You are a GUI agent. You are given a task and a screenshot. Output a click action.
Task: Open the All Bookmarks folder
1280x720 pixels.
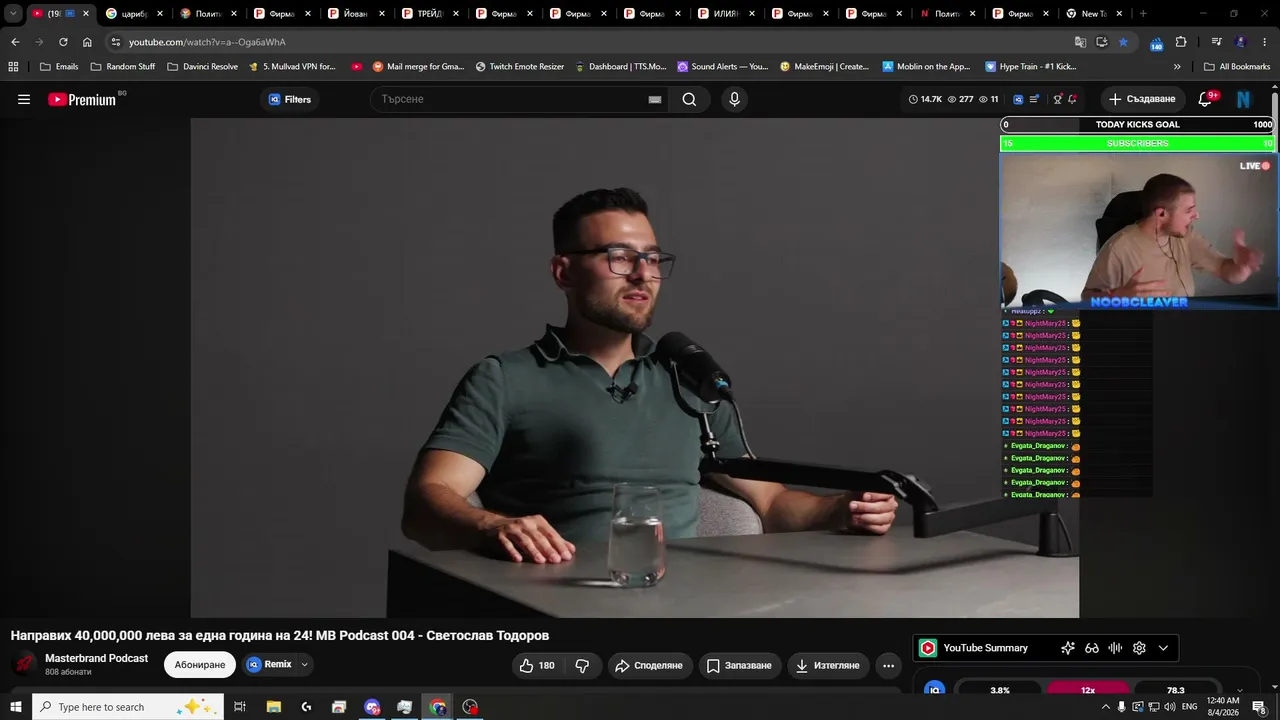[x=1237, y=66]
